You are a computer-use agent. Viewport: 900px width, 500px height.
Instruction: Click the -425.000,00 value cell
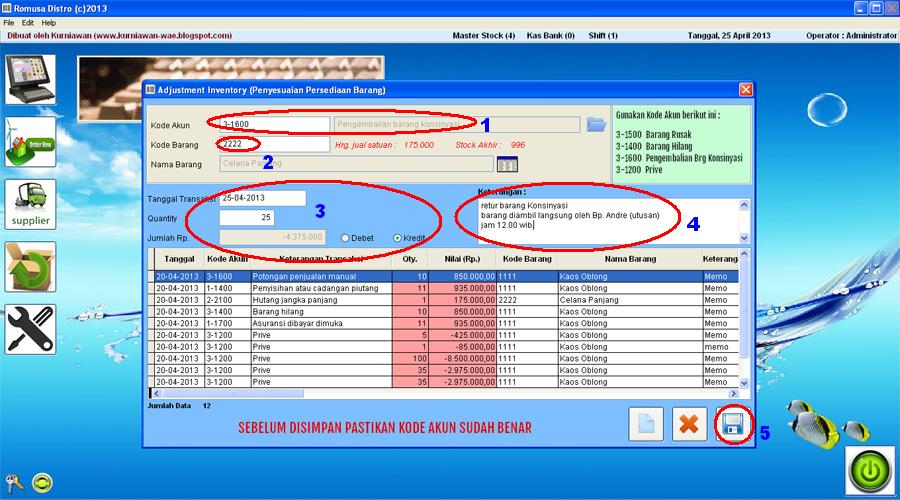462,335
